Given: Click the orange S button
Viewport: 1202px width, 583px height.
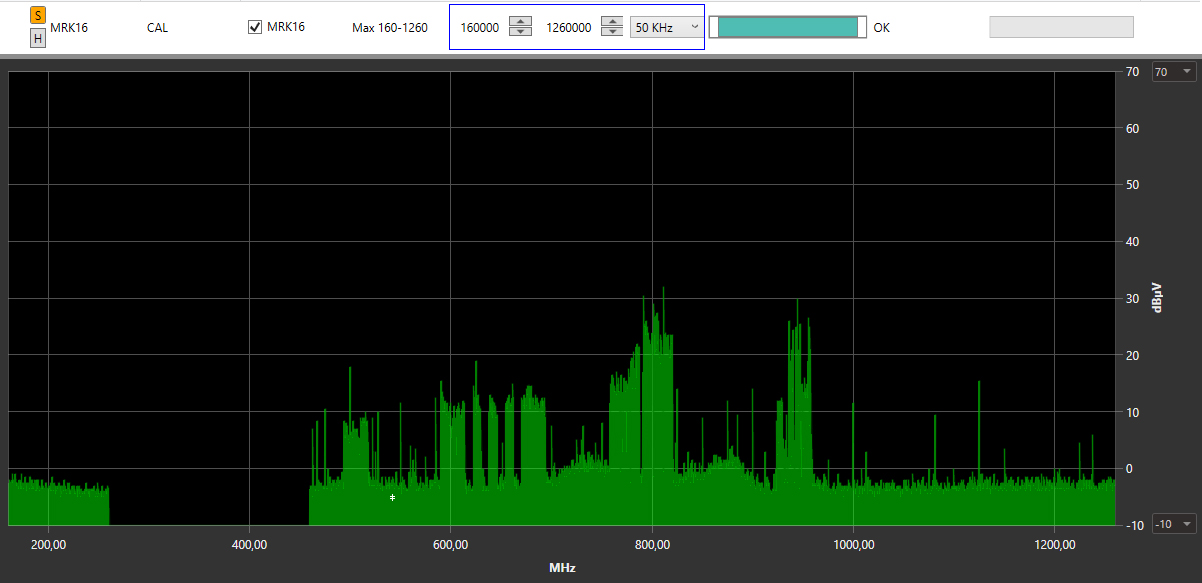Looking at the screenshot, I should click(x=38, y=15).
